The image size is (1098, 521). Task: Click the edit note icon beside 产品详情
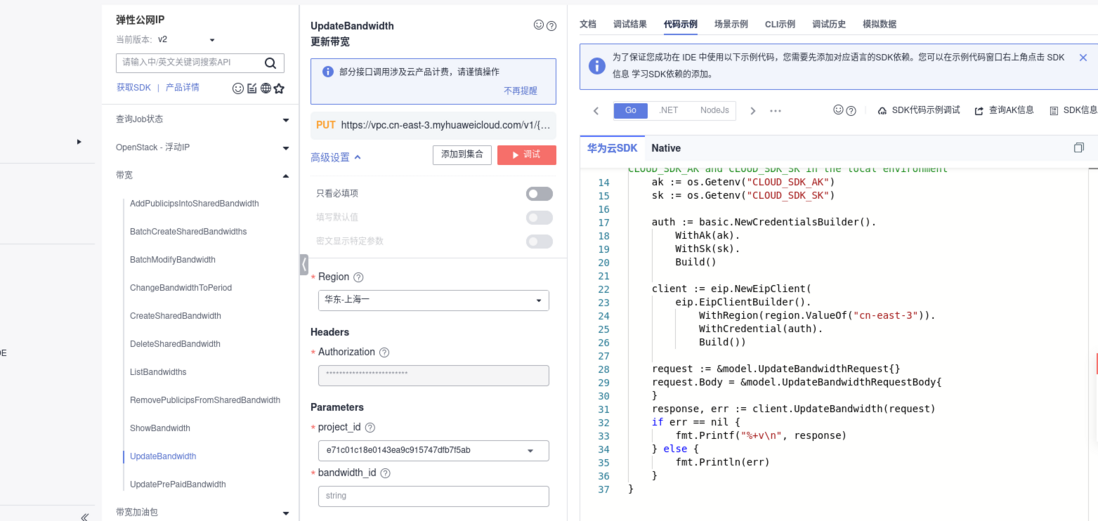pos(252,88)
